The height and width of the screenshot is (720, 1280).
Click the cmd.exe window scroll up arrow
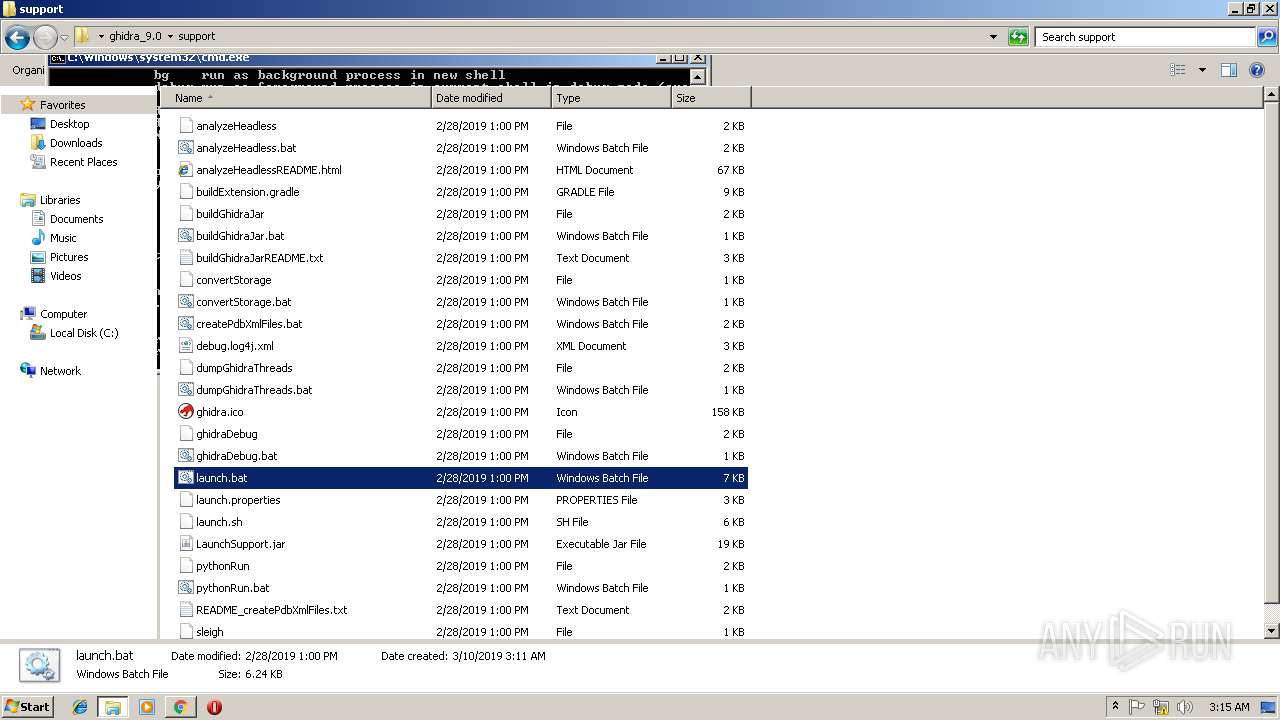click(698, 76)
